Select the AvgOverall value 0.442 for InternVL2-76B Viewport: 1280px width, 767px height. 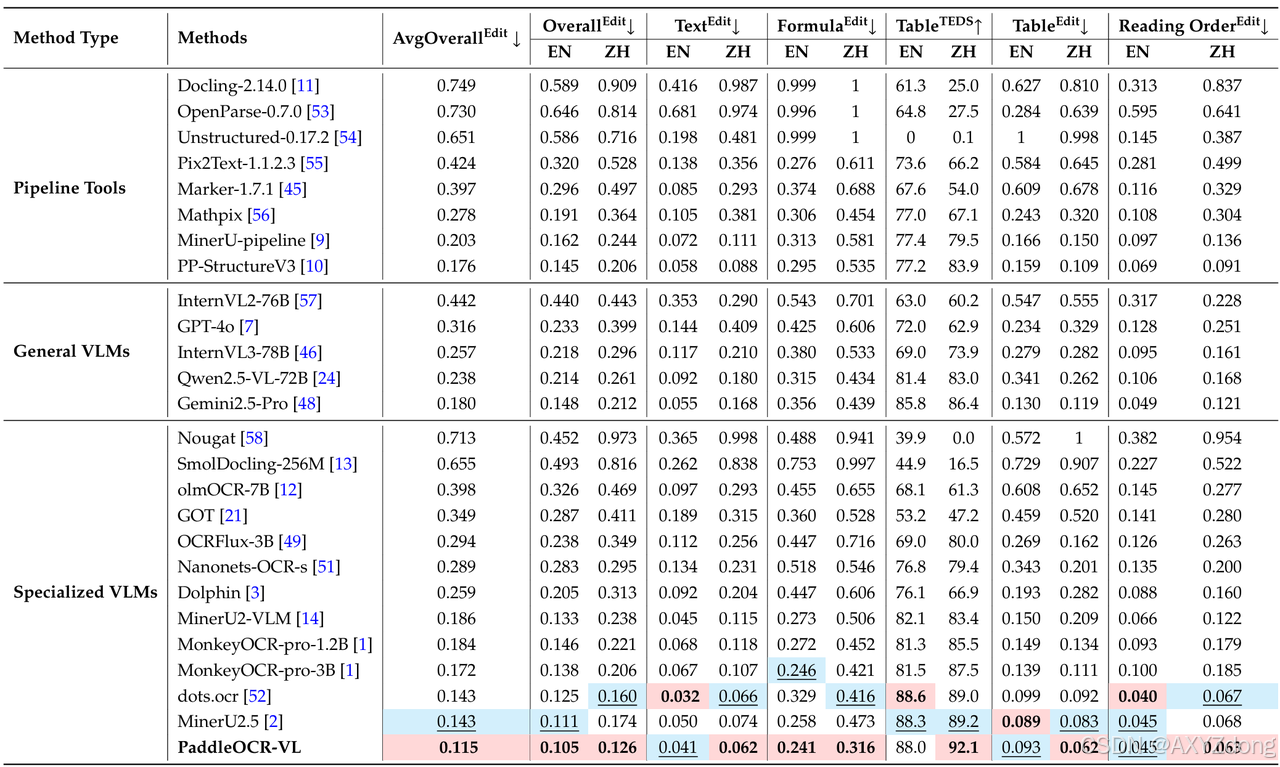pos(456,301)
